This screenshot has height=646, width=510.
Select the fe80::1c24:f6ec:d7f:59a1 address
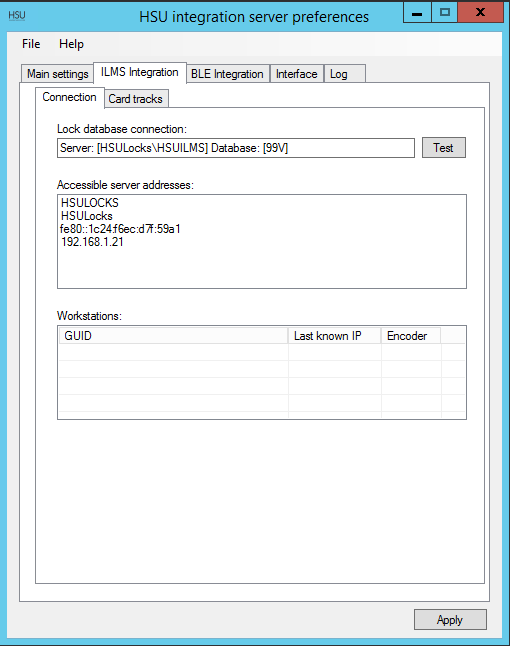(120, 229)
